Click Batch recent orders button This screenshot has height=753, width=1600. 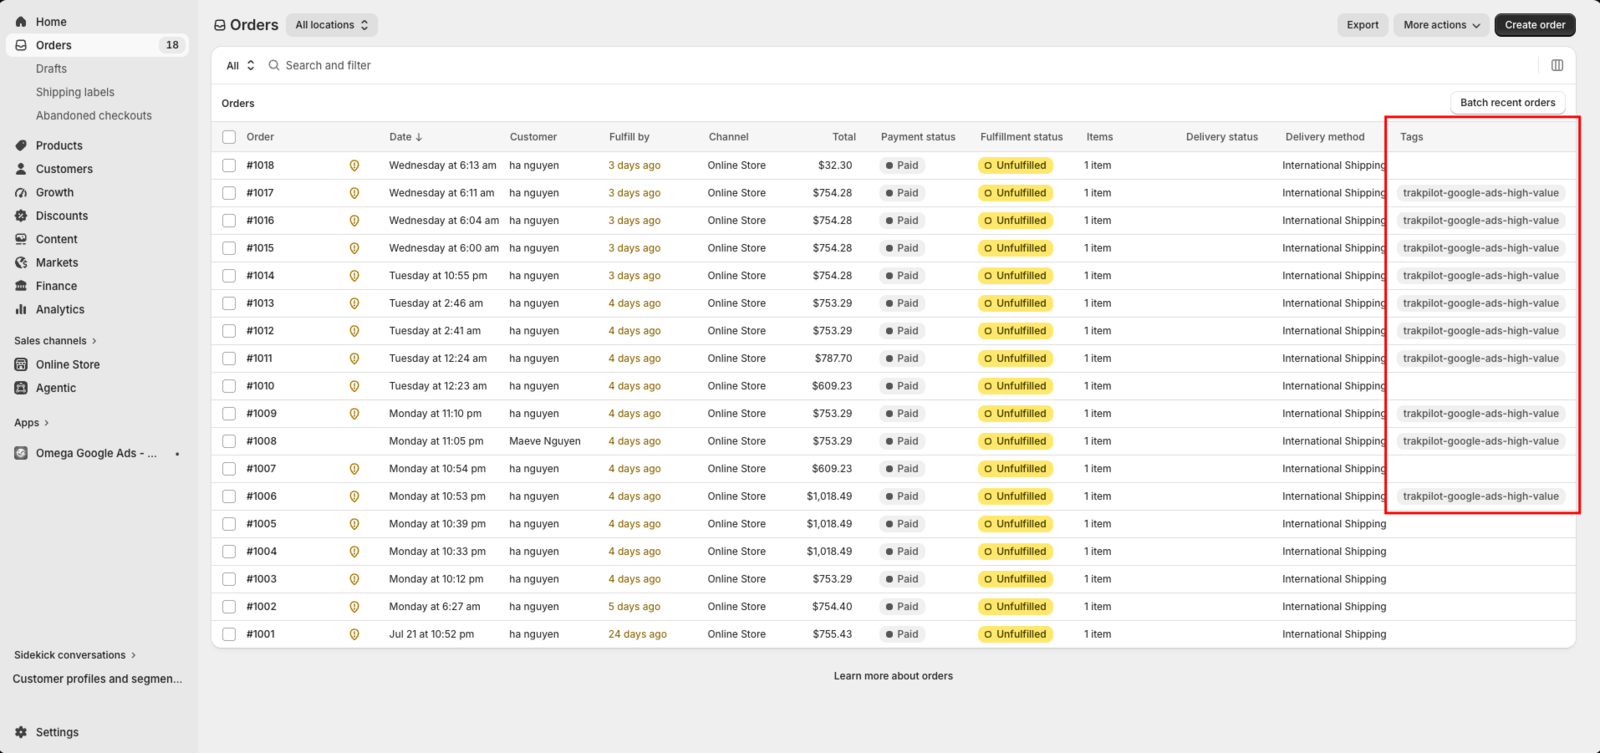[1507, 103]
